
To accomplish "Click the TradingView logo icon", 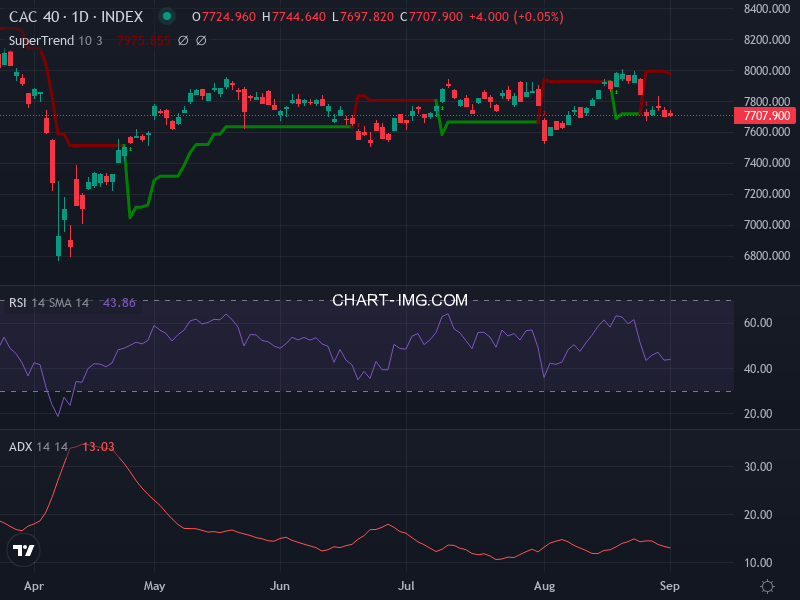I will 23,550.
